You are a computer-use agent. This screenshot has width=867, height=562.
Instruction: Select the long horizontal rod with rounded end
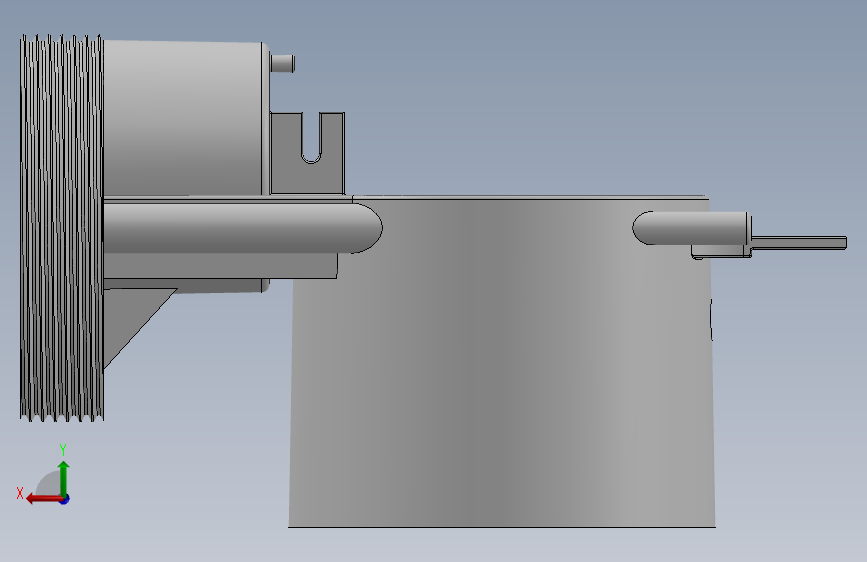242,228
